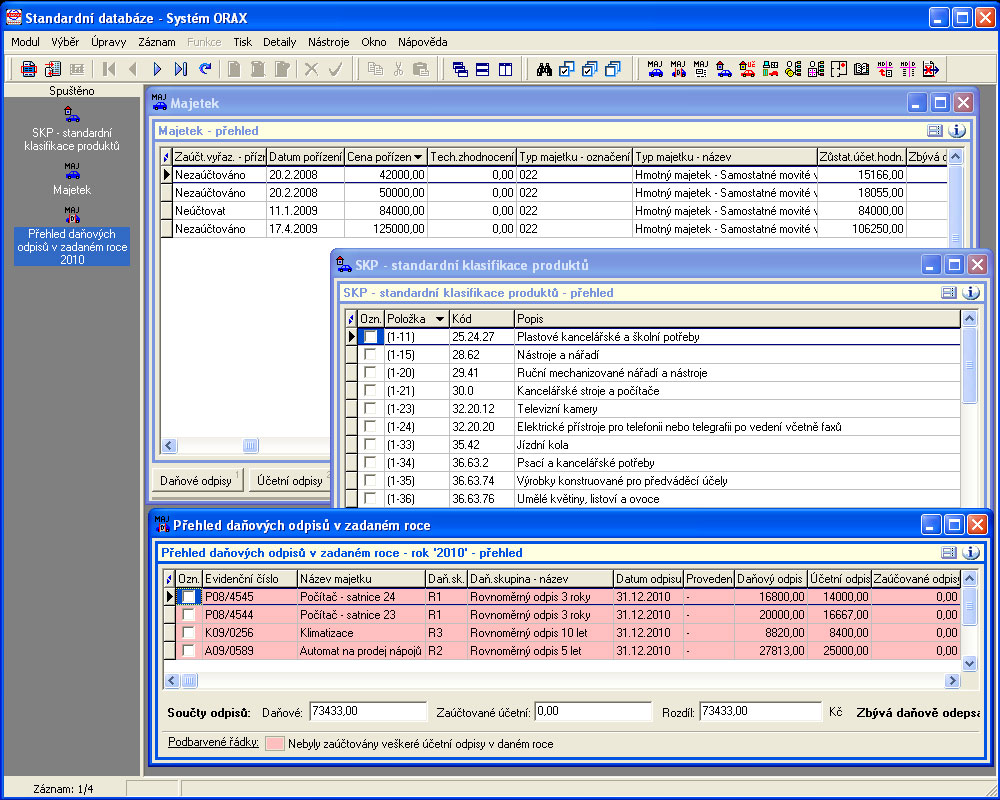Open the Nástroje menu
The width and height of the screenshot is (1000, 800).
pos(328,42)
